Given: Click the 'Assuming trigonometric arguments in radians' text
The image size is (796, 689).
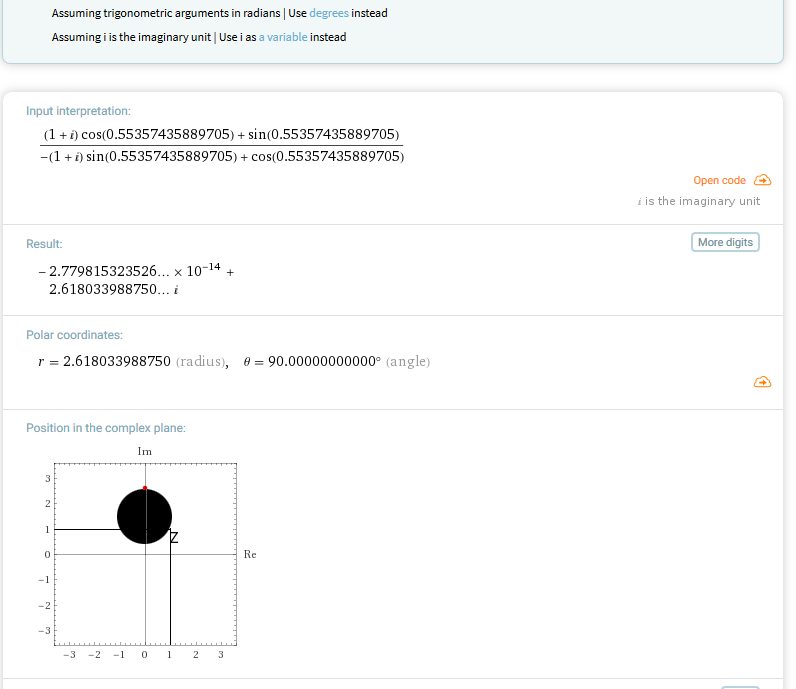Looking at the screenshot, I should [166, 13].
